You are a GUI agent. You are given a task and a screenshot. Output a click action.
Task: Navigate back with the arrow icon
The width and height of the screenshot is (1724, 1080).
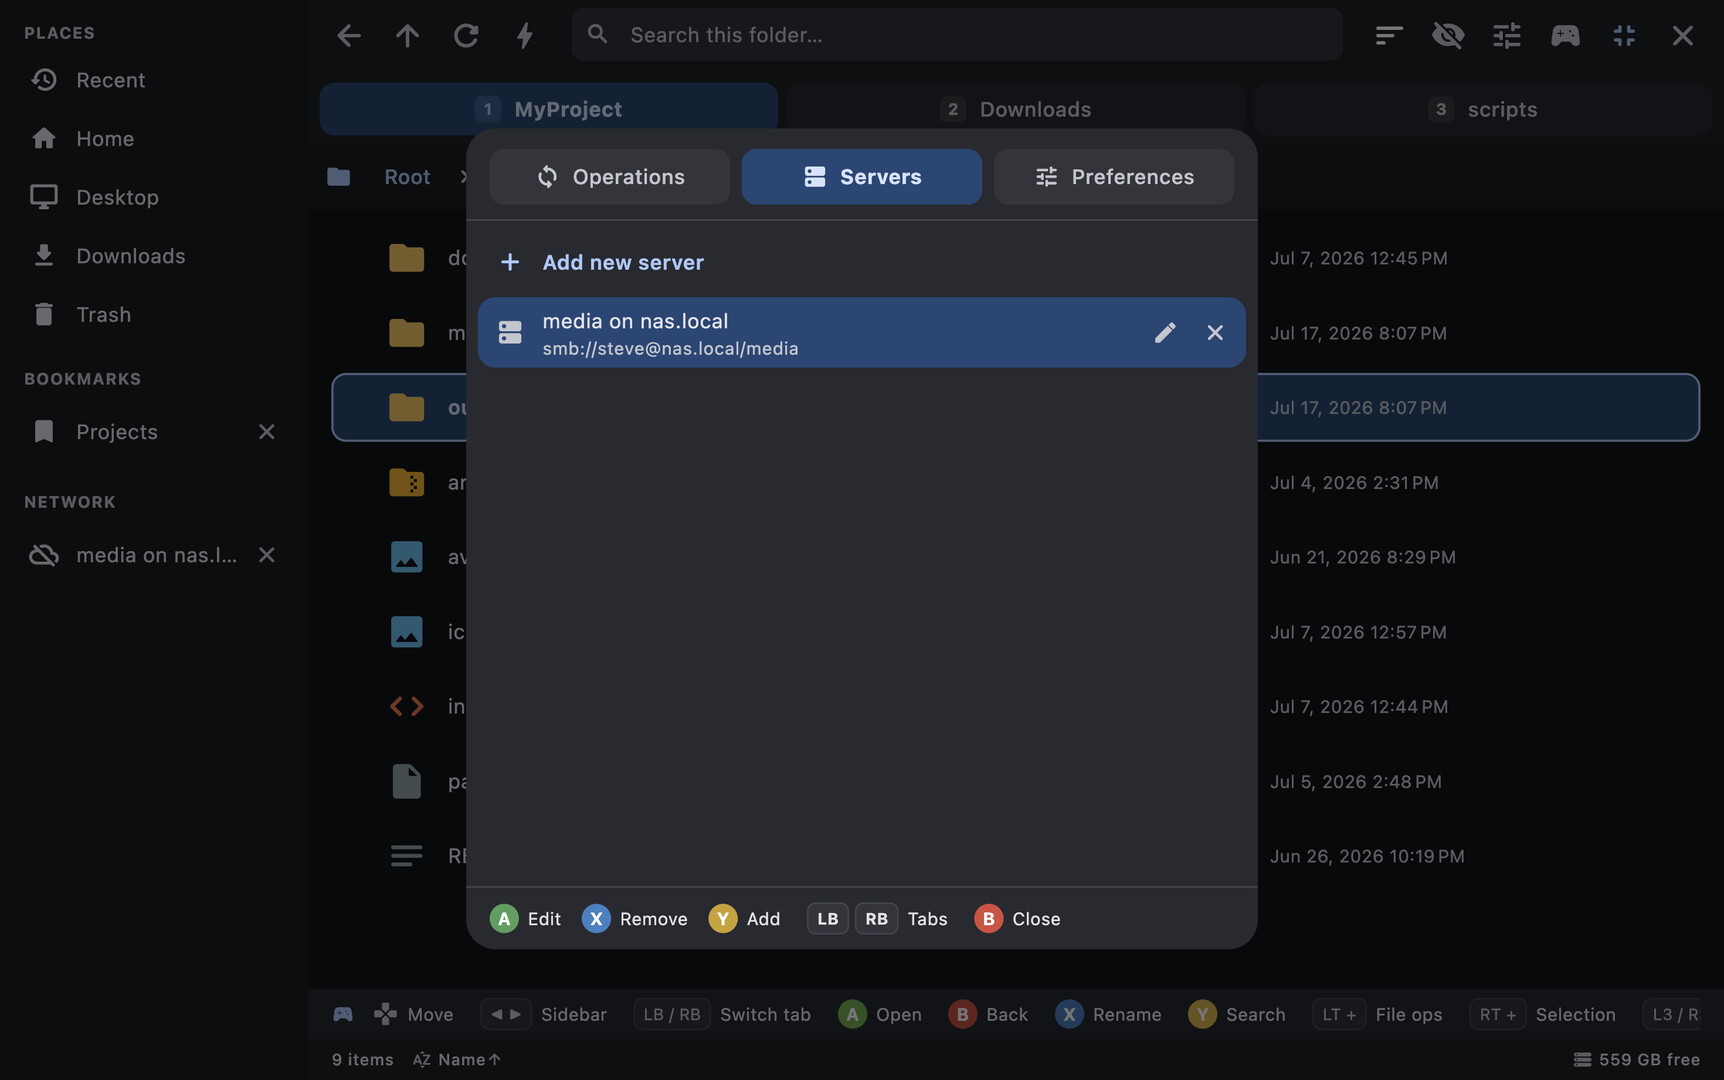348,35
